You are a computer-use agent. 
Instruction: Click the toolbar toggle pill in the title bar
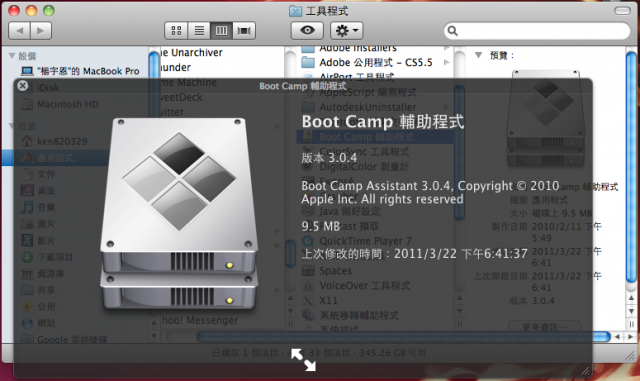(x=622, y=11)
